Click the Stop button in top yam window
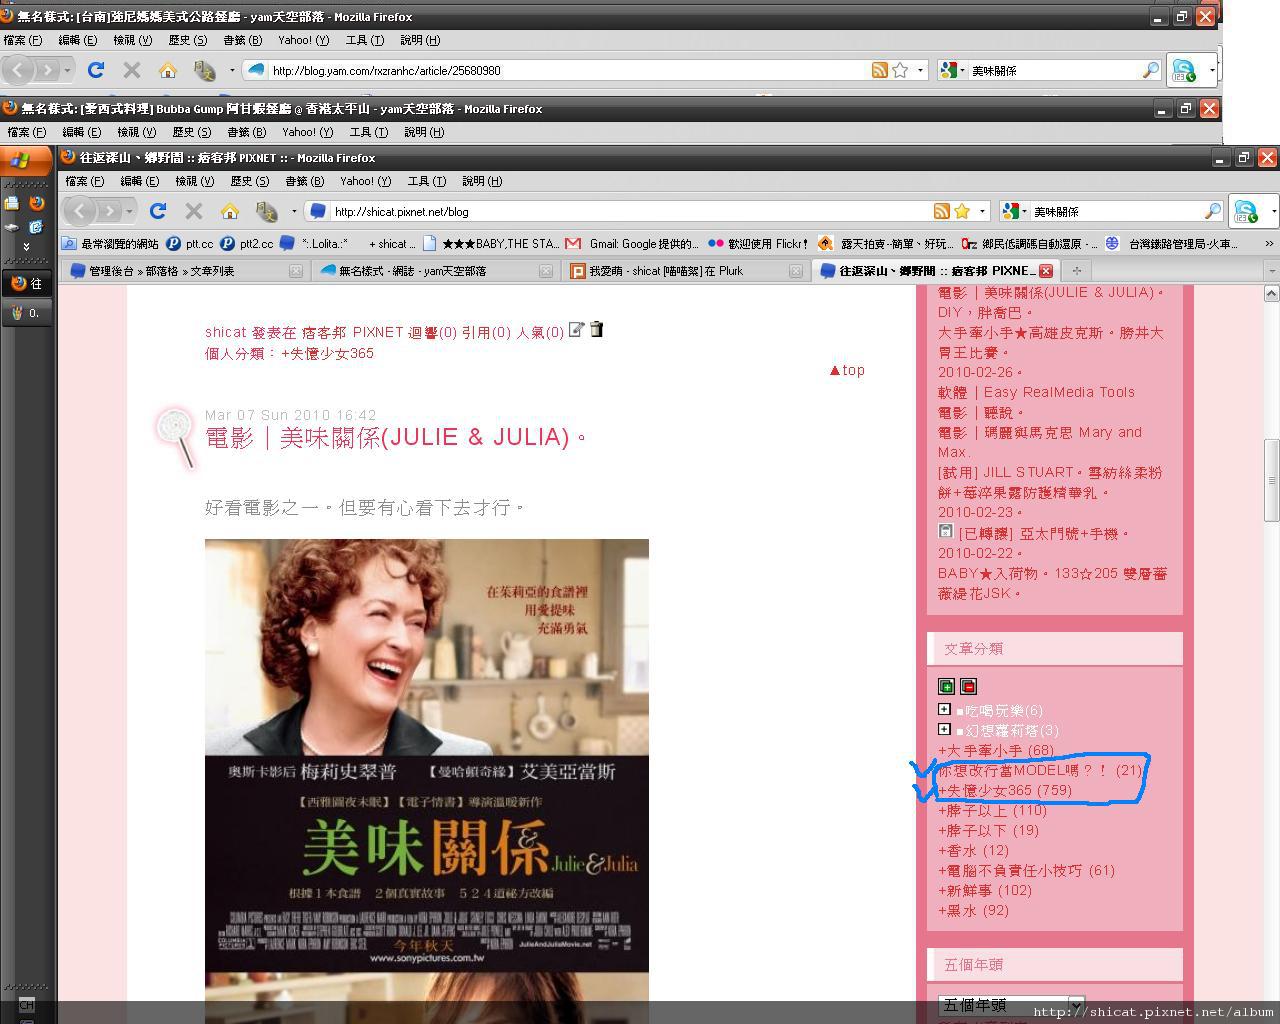 [x=132, y=70]
